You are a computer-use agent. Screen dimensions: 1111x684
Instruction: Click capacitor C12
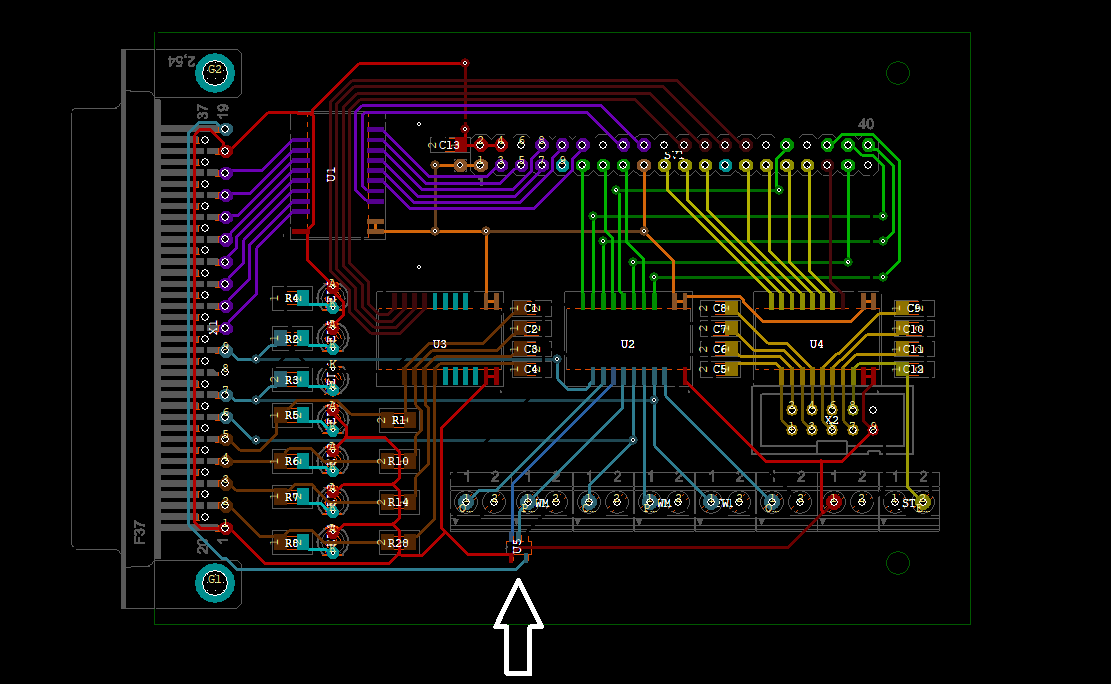point(914,369)
